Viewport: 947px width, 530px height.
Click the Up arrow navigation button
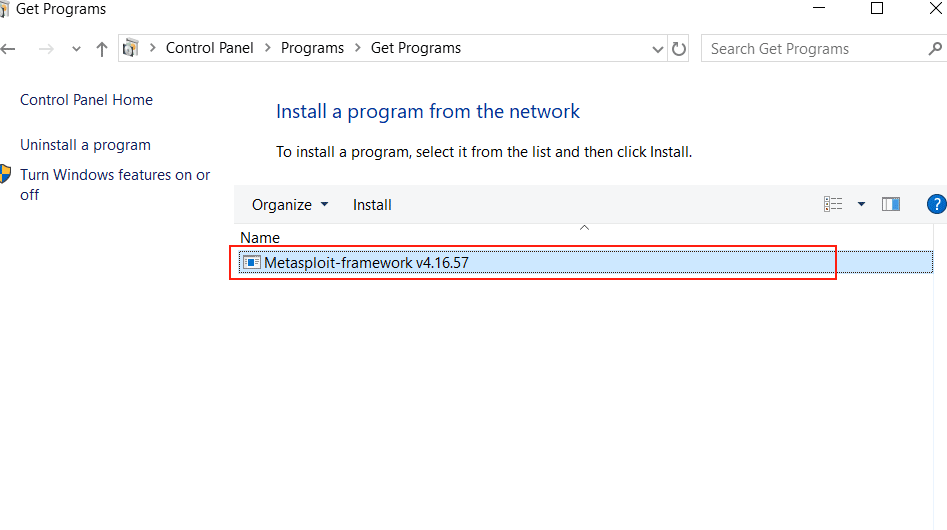click(102, 49)
